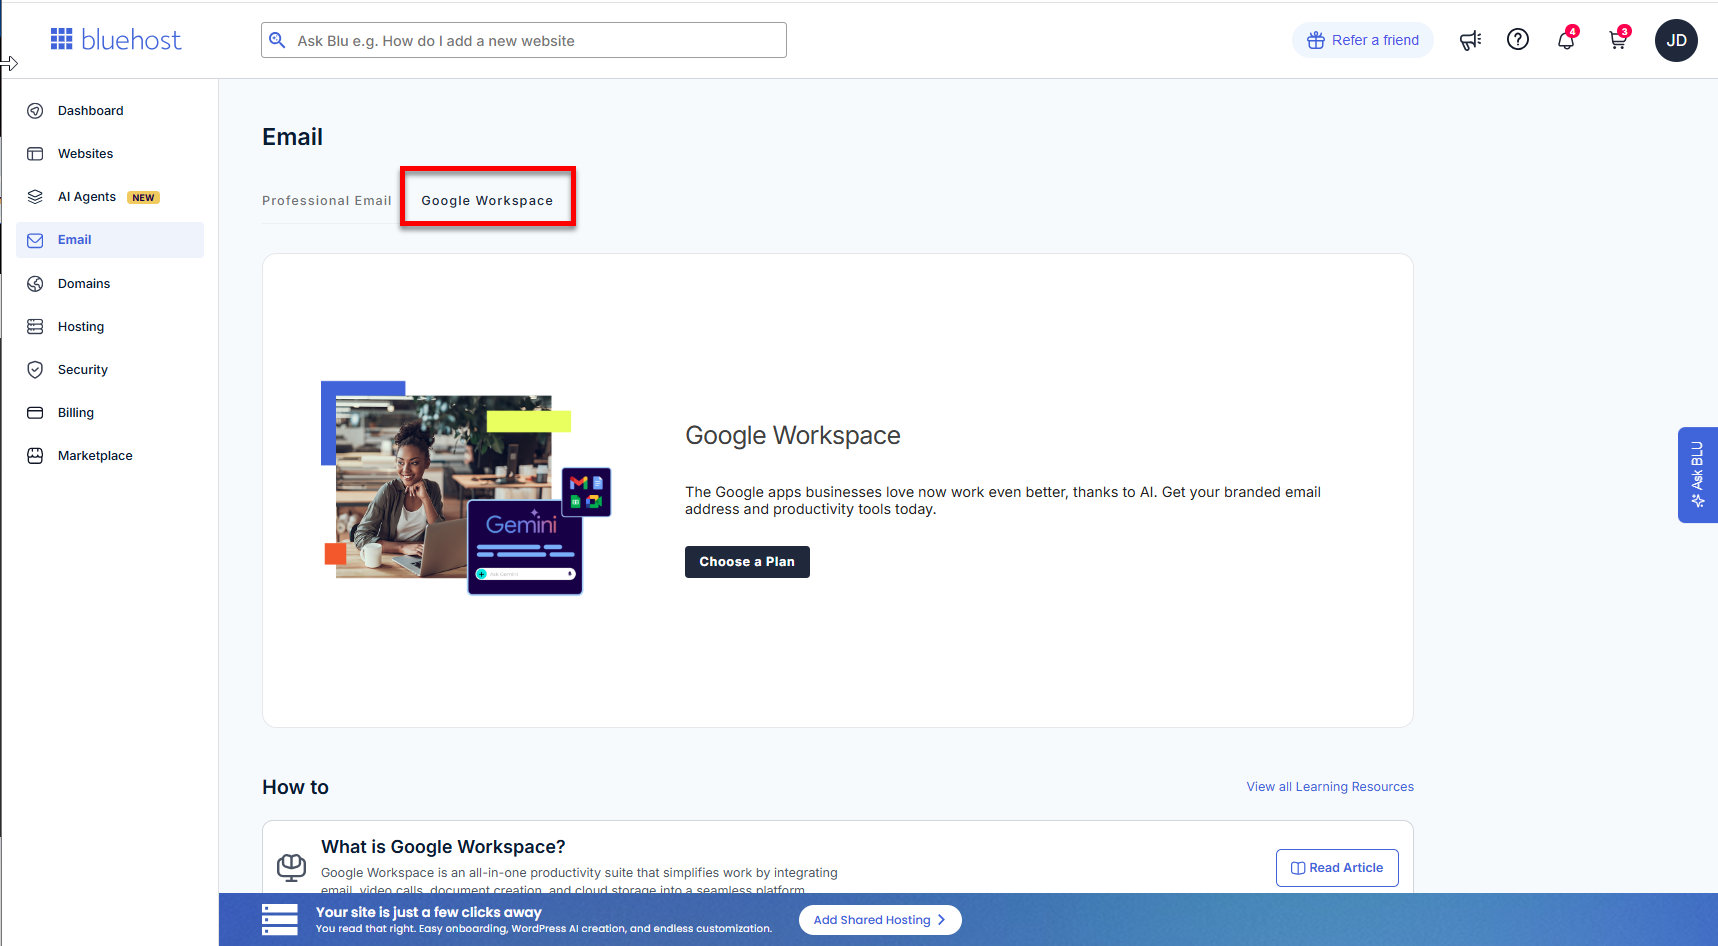Open the Websites menu item

(x=110, y=154)
